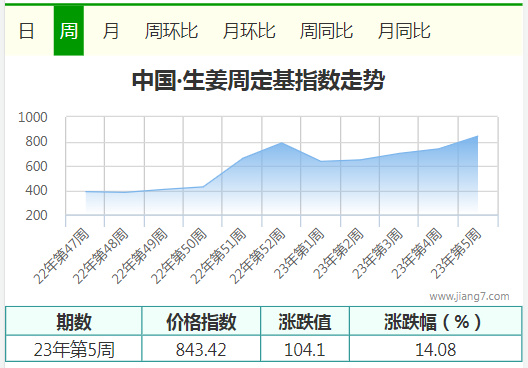528x368 pixels.
Task: Click the www.jiang7.com credit link
Action: pyautogui.click(x=469, y=296)
